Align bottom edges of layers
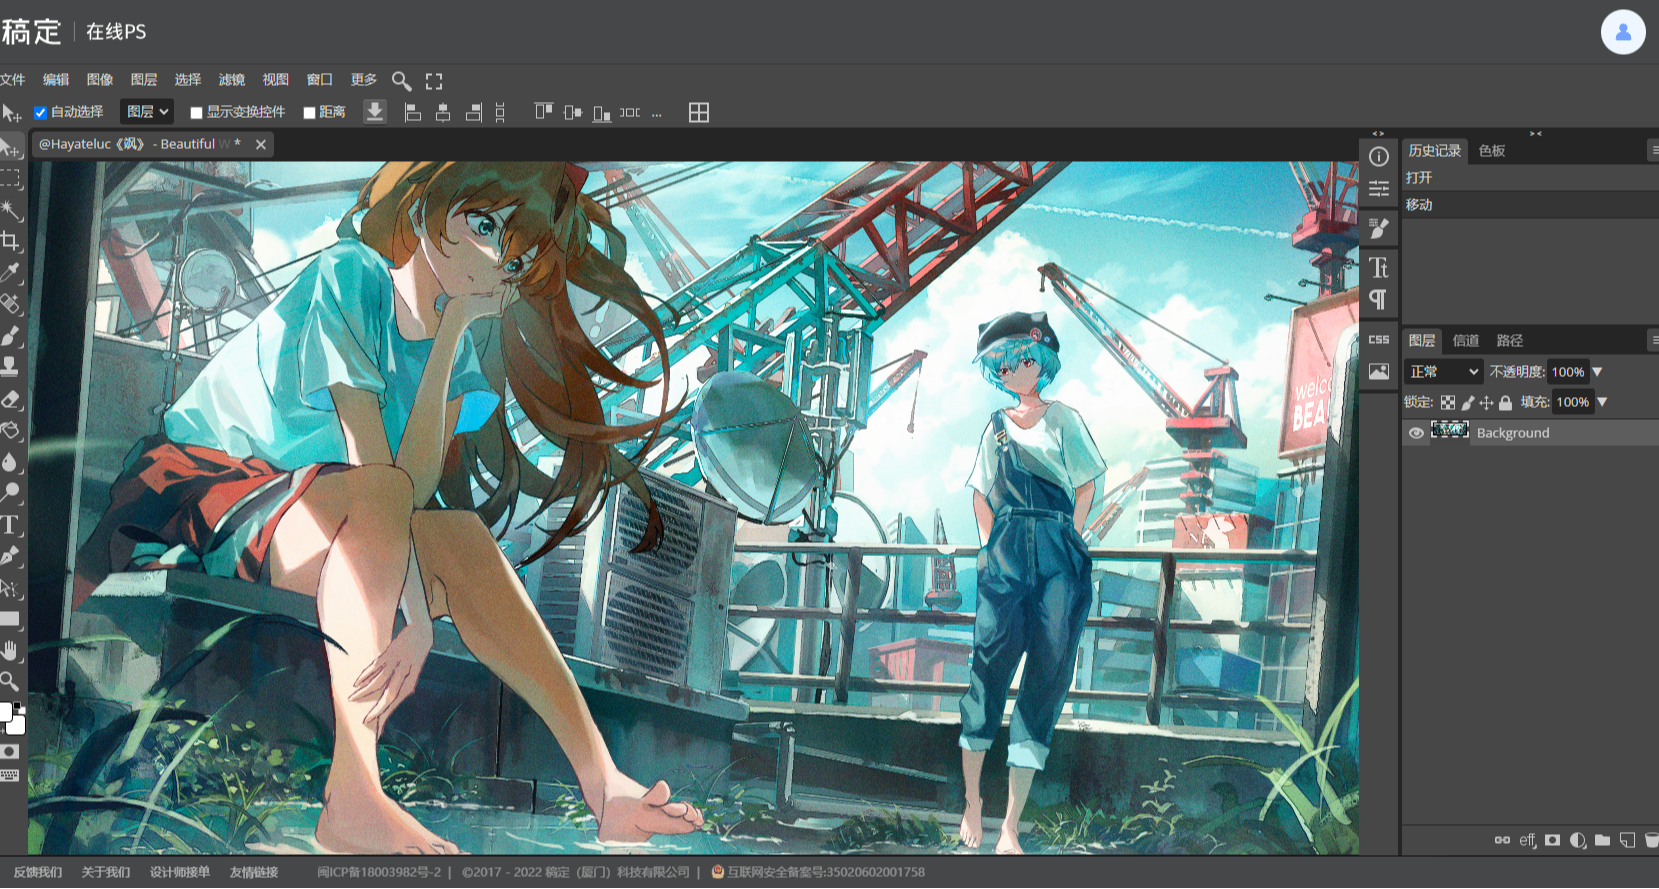This screenshot has width=1659, height=889. pos(602,113)
